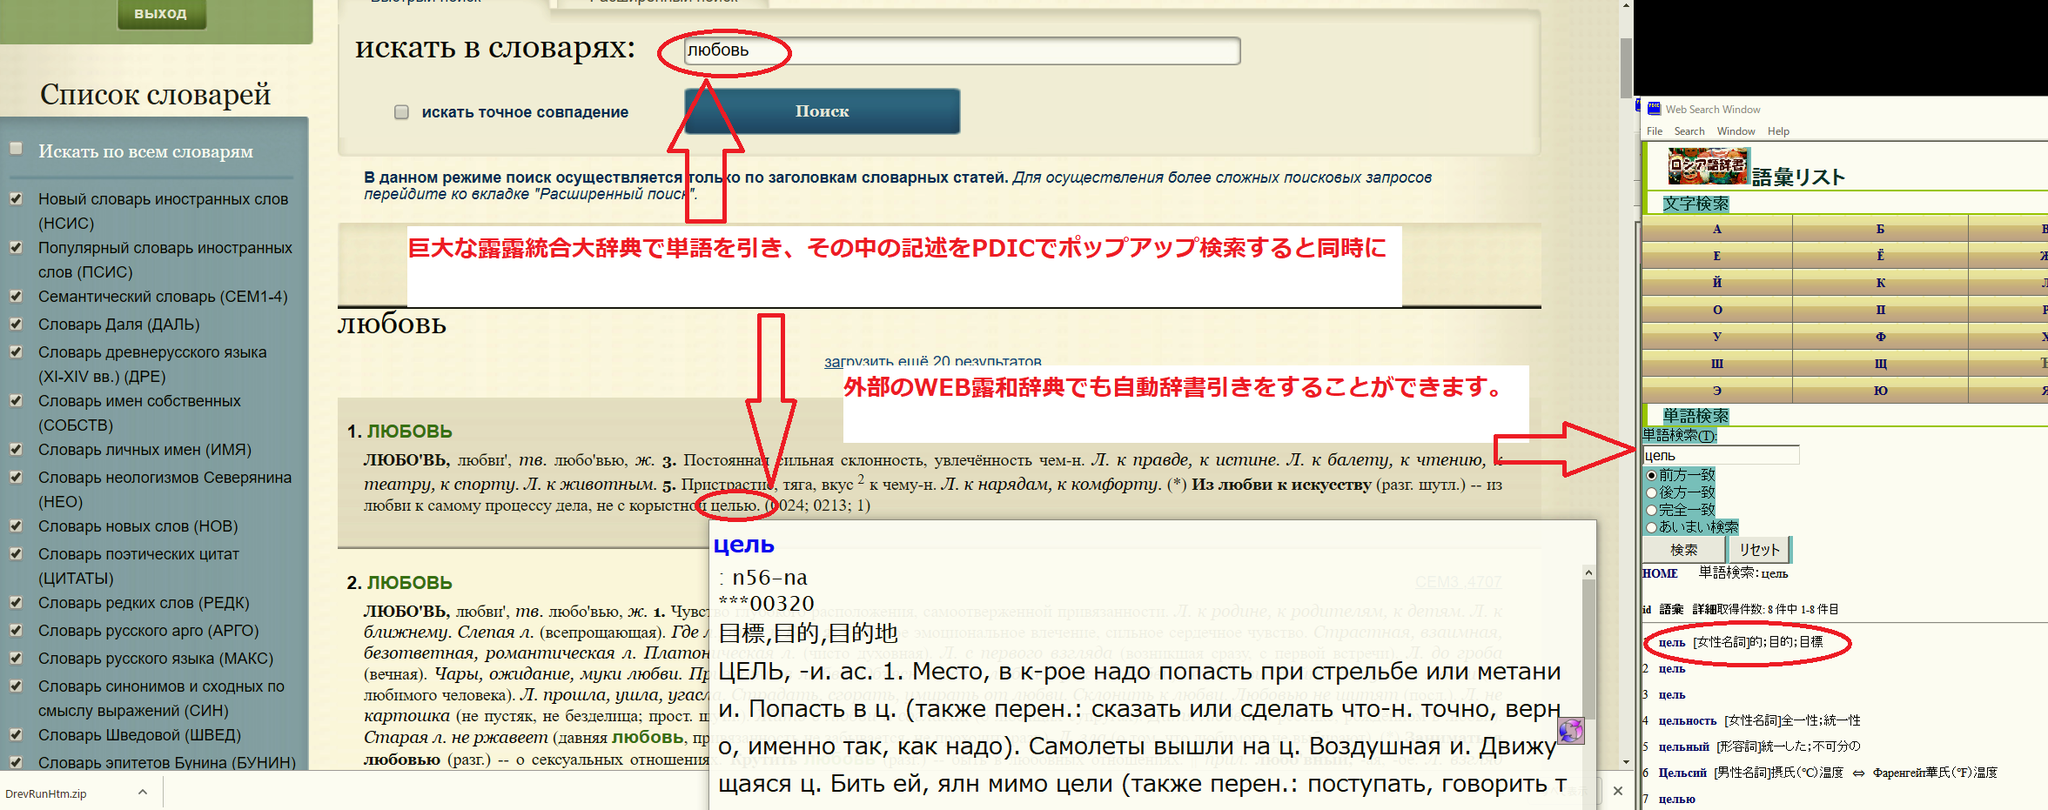Click letter Б in the 文字検索 grid
The height and width of the screenshot is (810, 2048).
coord(1880,229)
